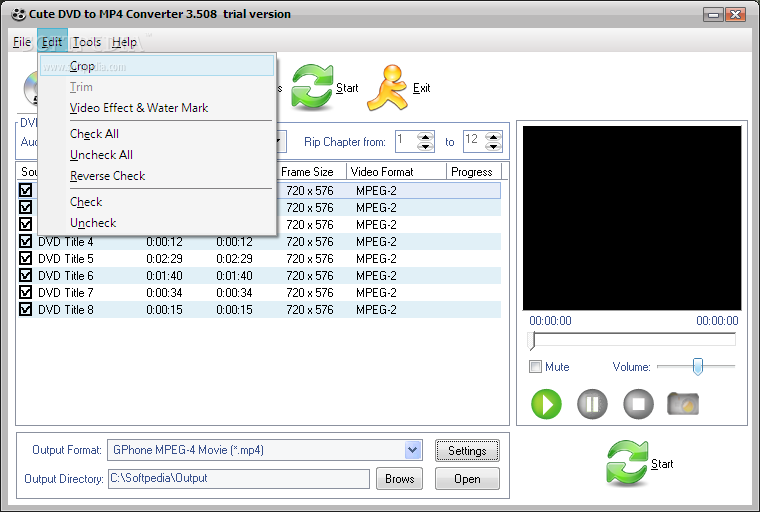This screenshot has width=760, height=512.
Task: Pause the preview playback
Action: point(592,403)
